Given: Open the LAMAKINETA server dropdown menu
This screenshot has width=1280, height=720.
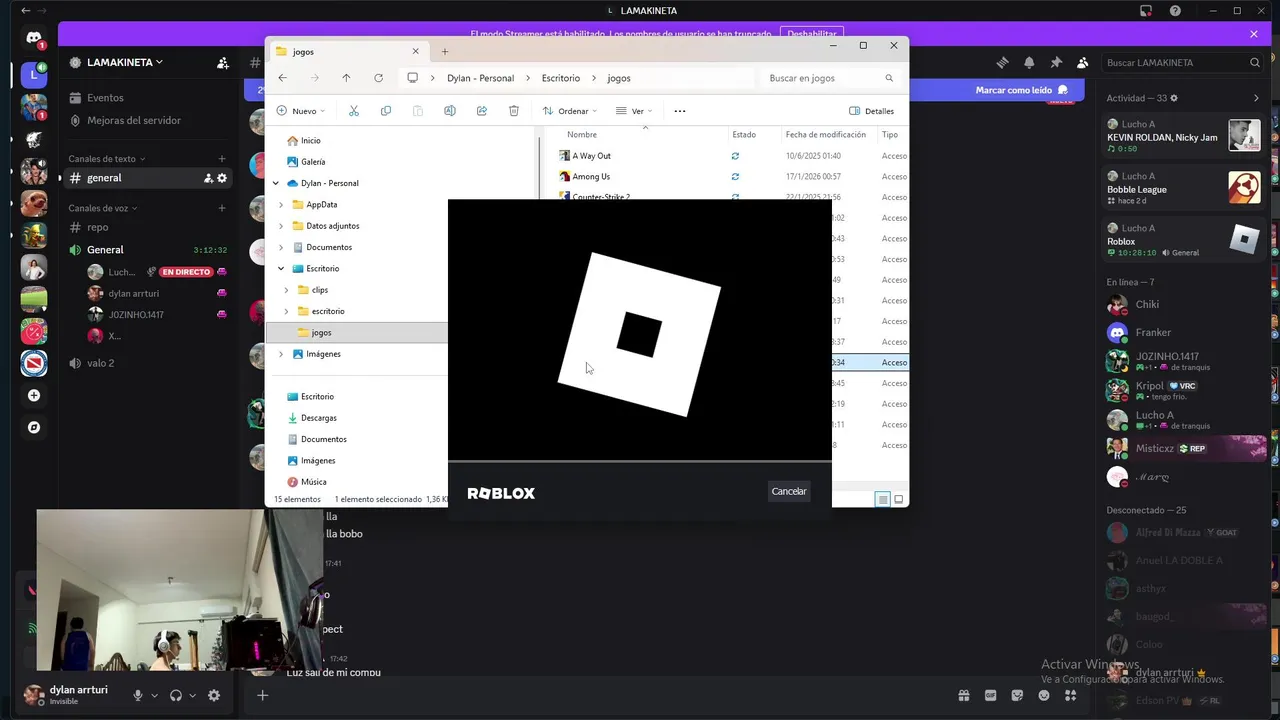Looking at the screenshot, I should coord(125,62).
